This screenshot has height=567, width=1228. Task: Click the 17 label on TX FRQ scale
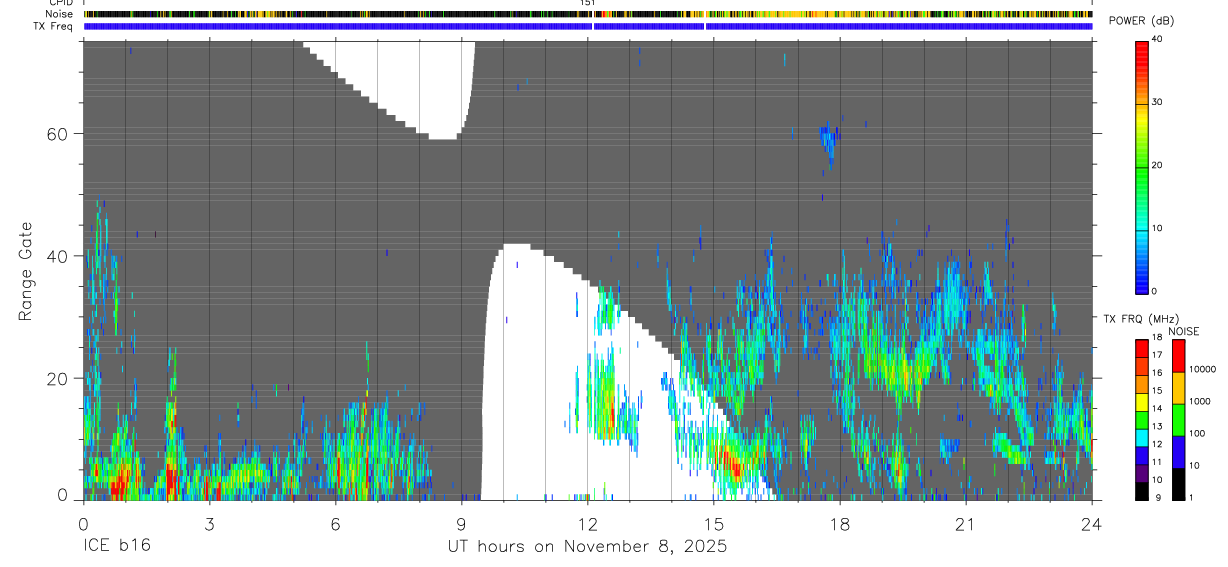pos(1158,355)
